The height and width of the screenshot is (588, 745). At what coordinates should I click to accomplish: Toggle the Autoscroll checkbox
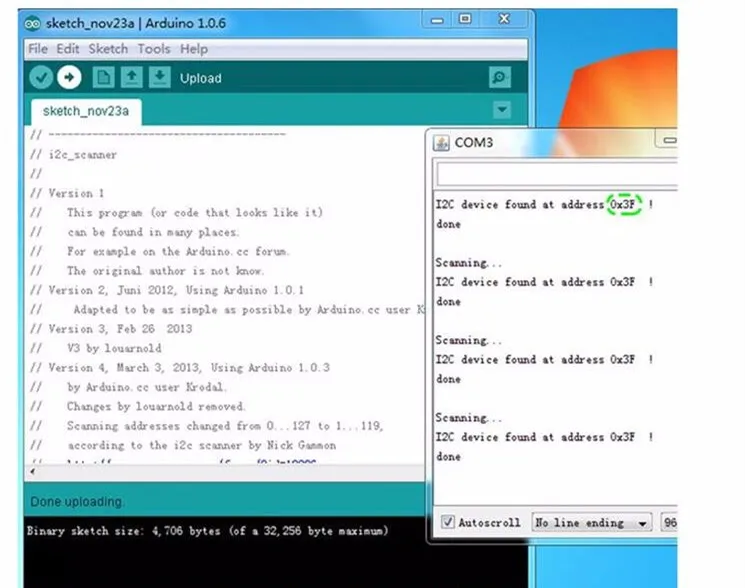[x=447, y=522]
